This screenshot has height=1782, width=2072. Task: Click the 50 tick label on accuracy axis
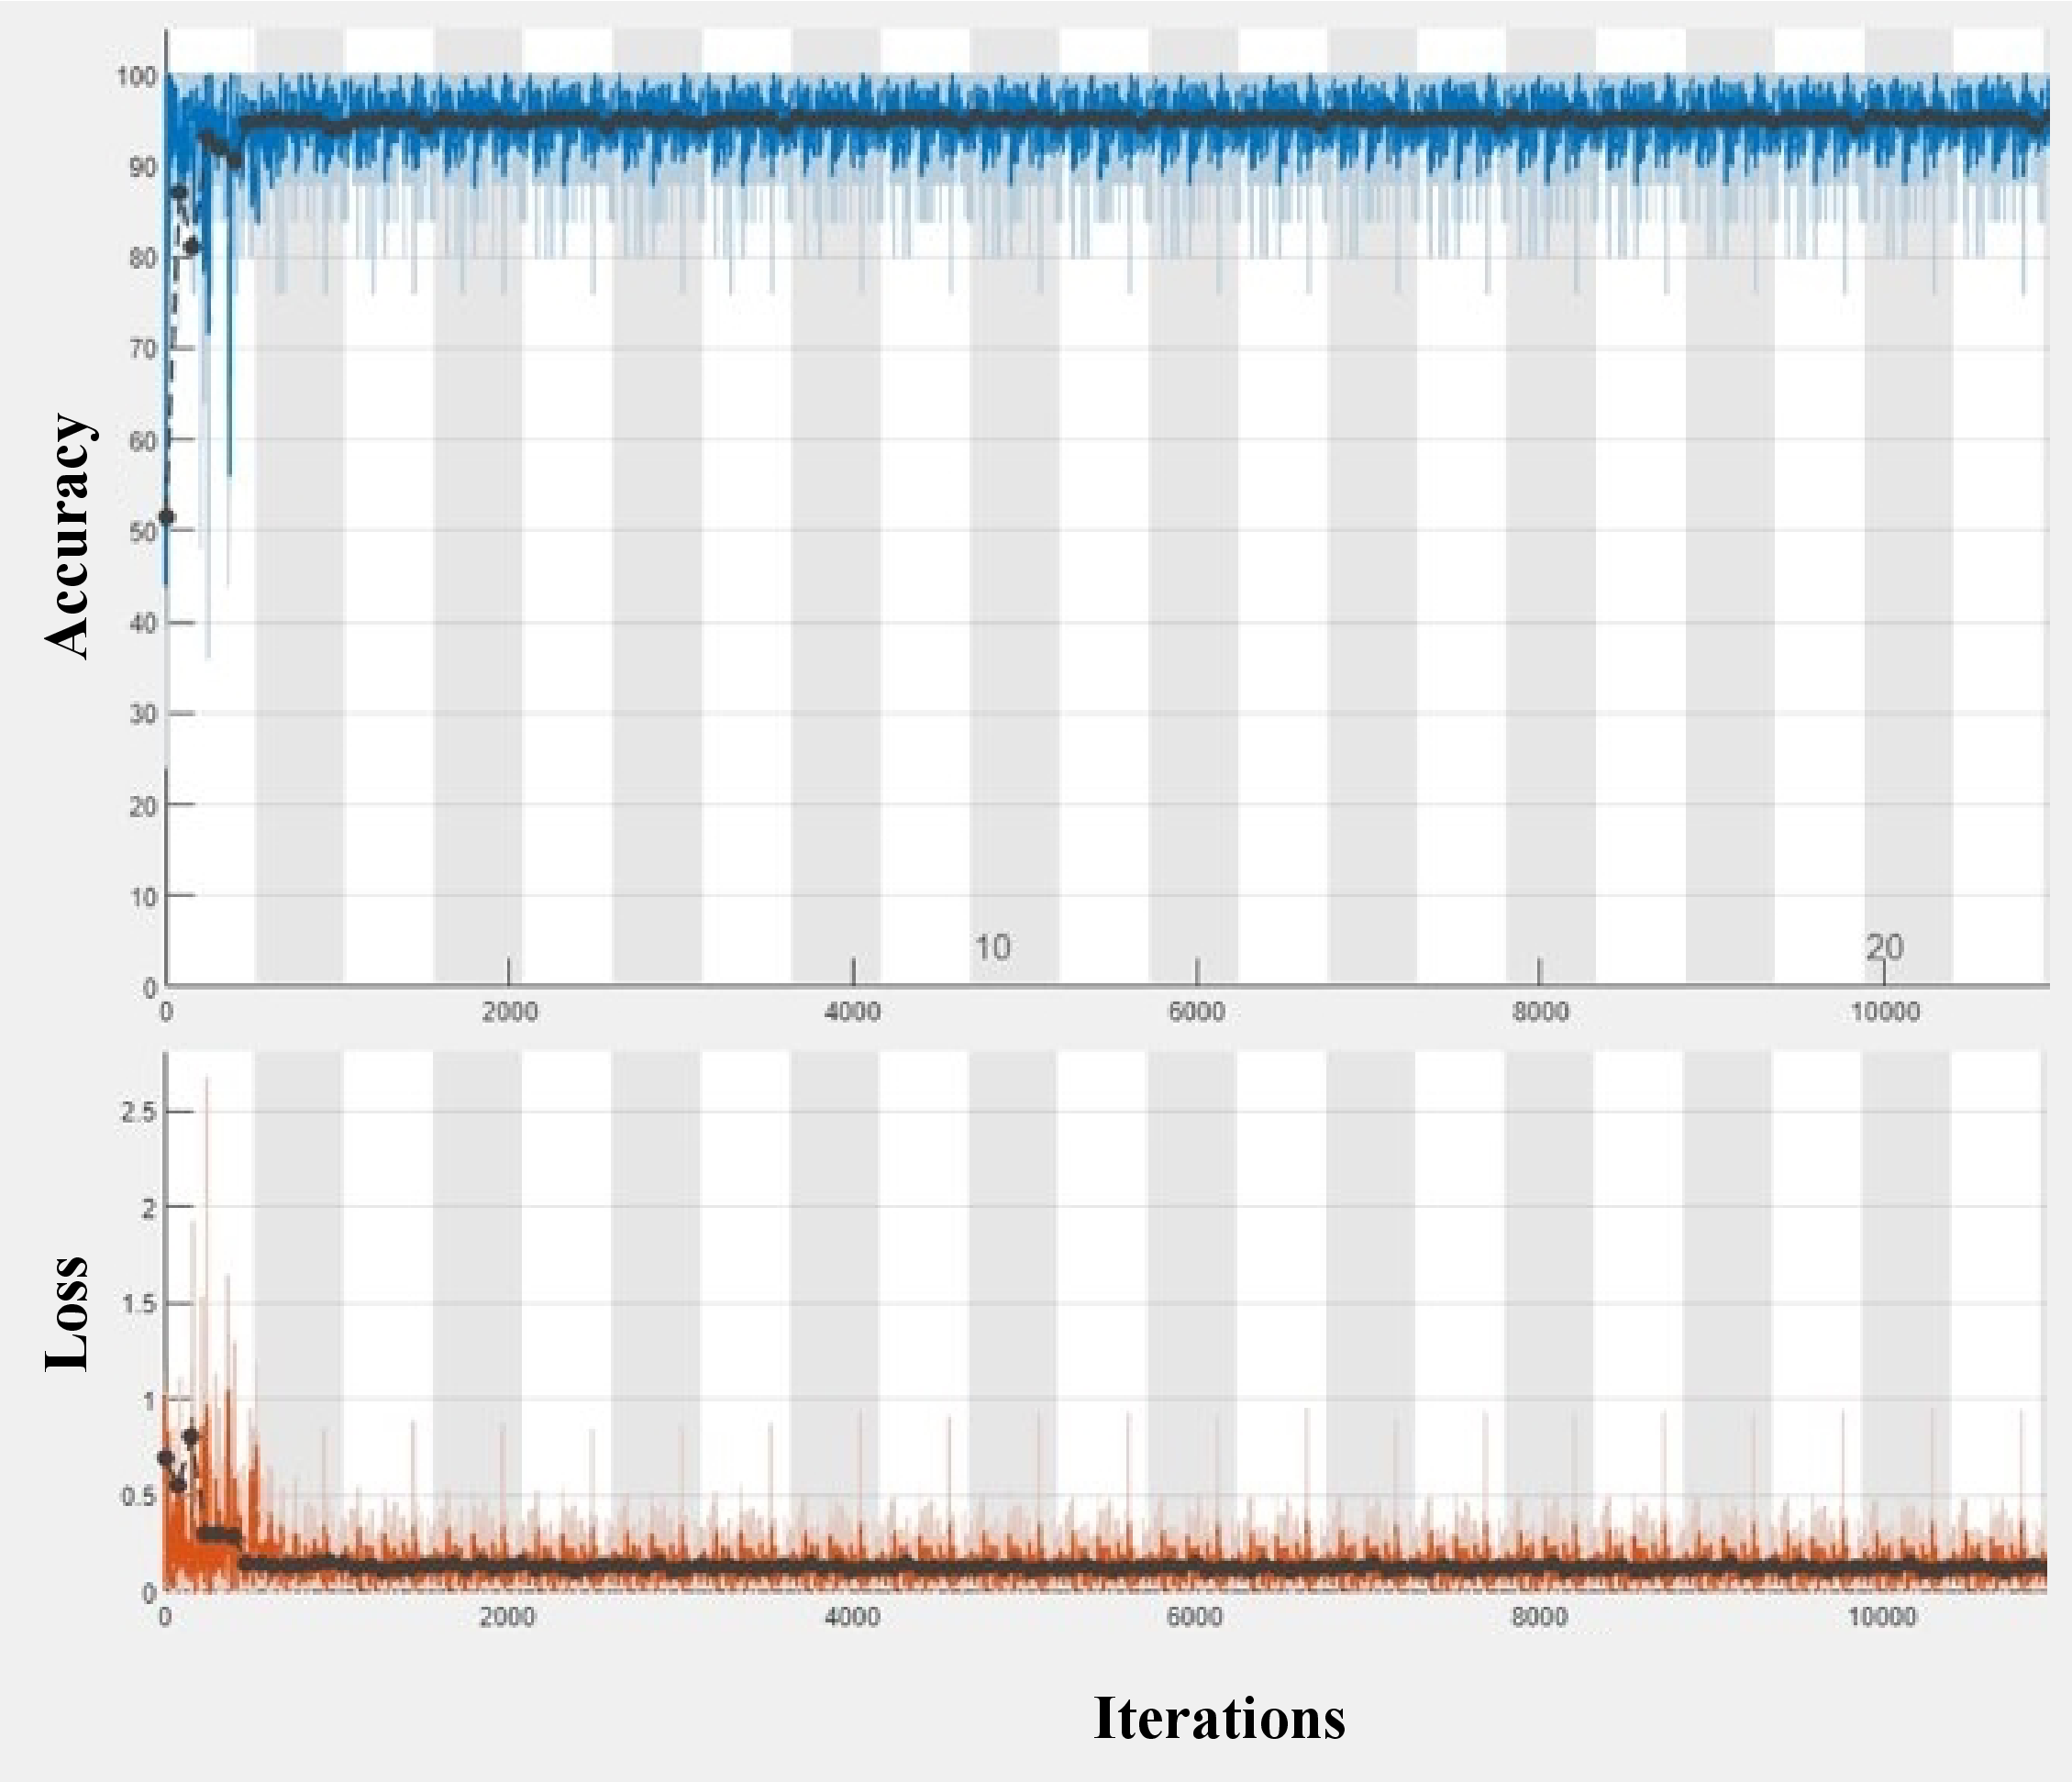click(143, 532)
